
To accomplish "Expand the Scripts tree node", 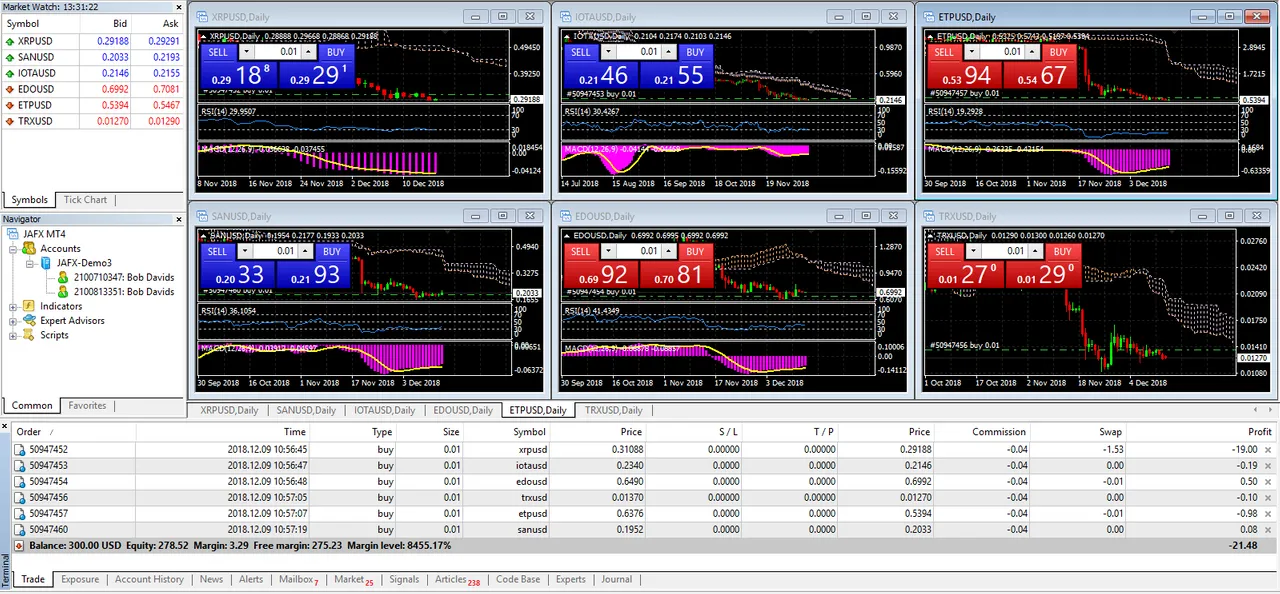I will pos(14,335).
